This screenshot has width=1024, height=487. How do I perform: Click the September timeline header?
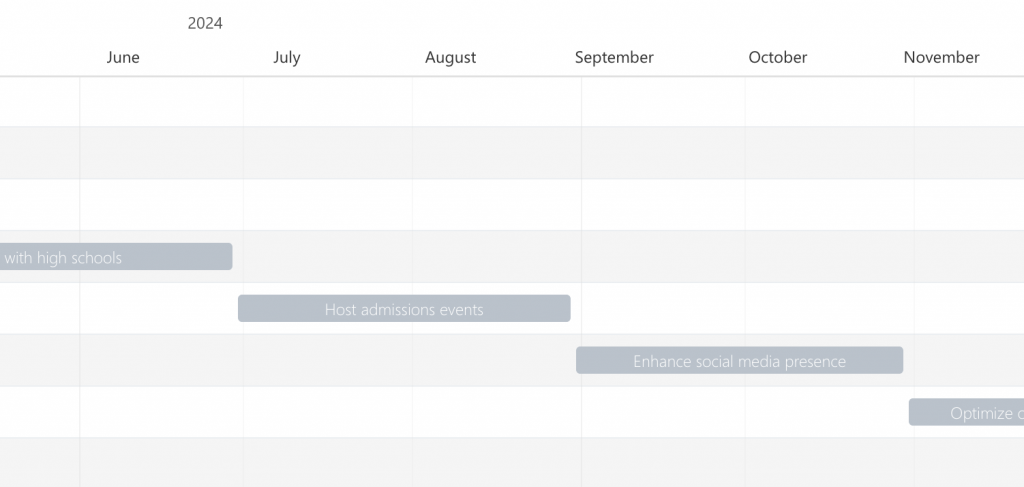pyautogui.click(x=614, y=57)
